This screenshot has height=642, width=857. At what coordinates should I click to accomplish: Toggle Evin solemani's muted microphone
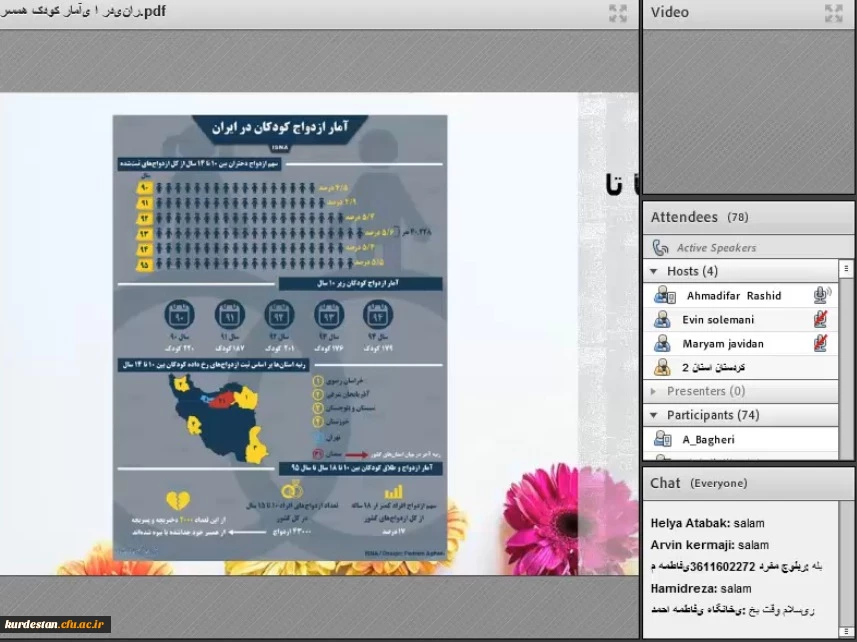[x=821, y=320]
